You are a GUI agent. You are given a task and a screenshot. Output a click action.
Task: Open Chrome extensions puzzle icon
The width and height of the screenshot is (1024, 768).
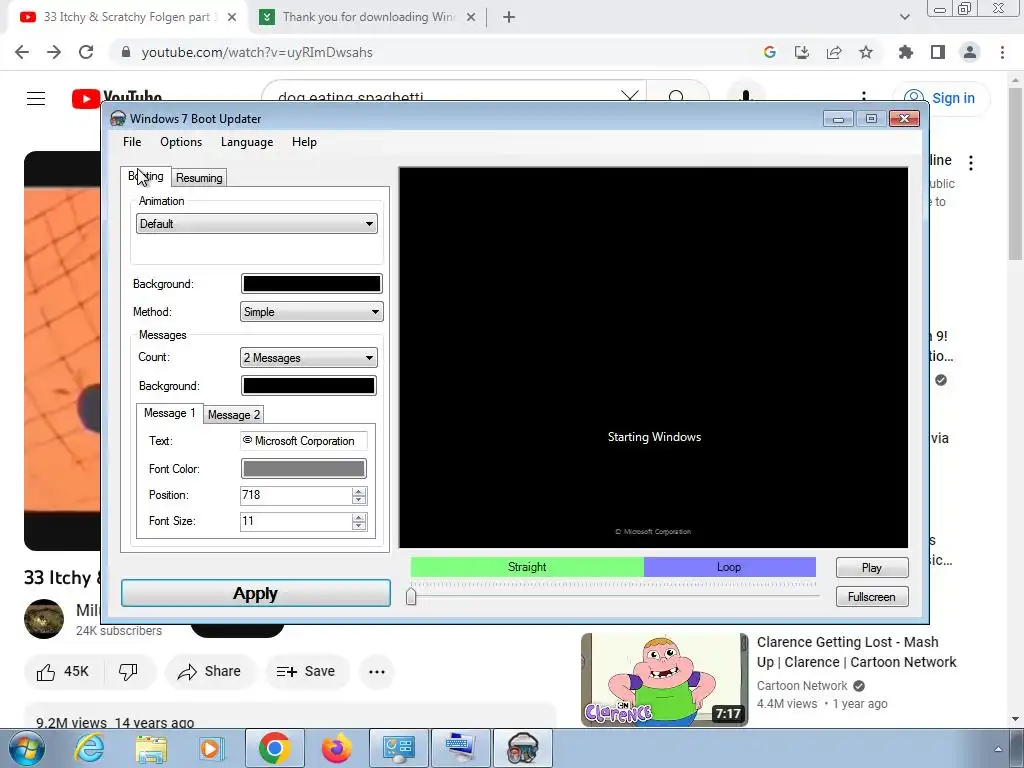906,52
